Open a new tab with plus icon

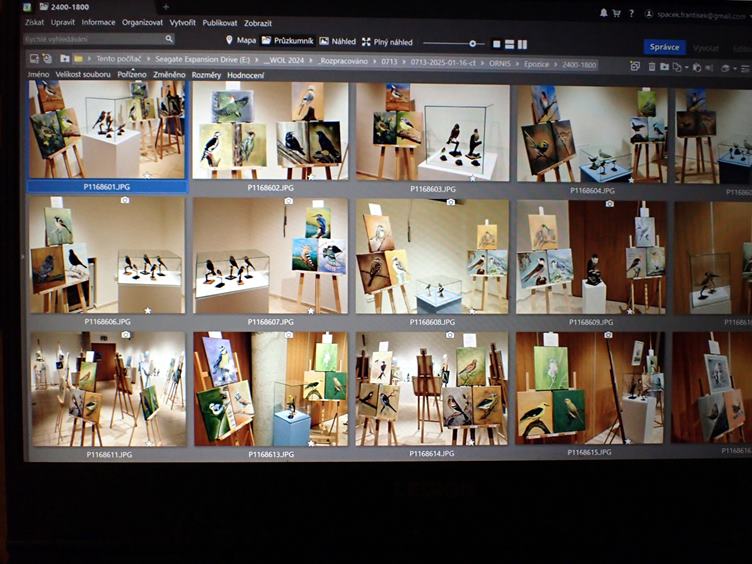click(165, 7)
